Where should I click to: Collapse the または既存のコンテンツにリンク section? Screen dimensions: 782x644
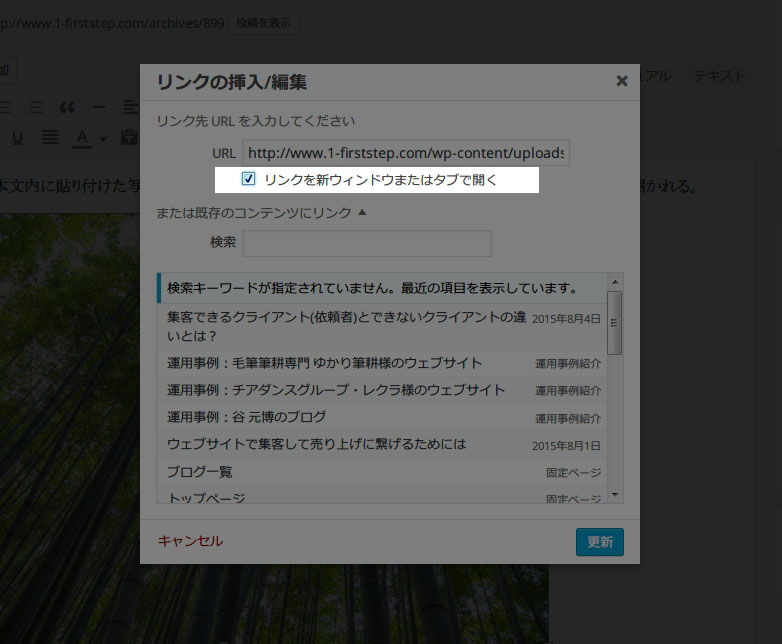click(261, 213)
